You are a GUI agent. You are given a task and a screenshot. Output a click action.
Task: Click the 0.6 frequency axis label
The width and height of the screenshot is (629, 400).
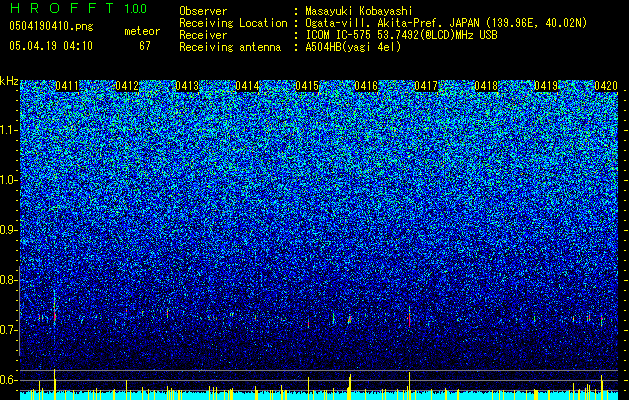[9, 380]
